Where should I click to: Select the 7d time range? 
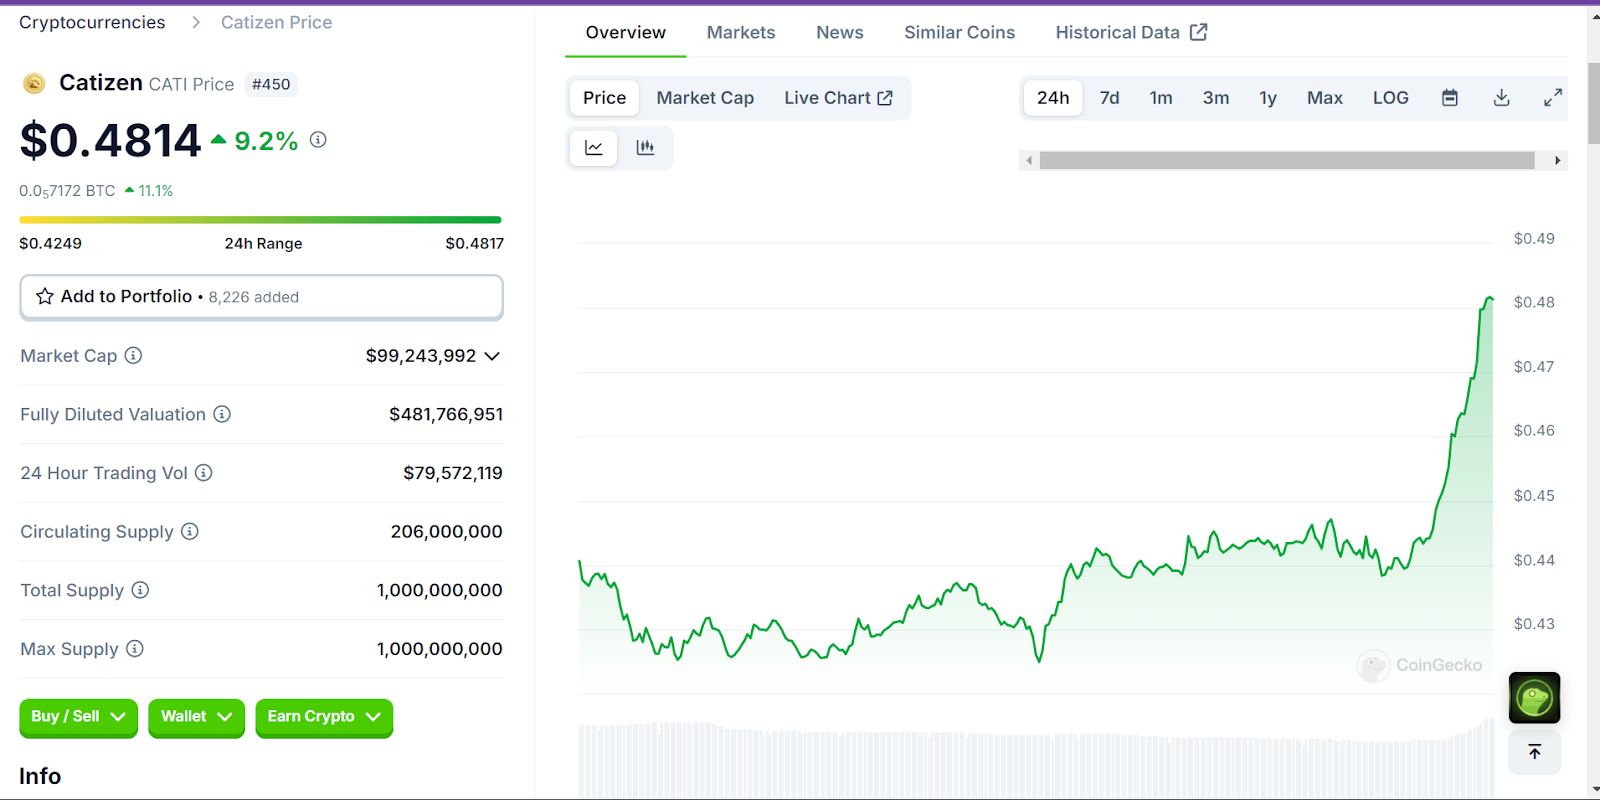pyautogui.click(x=1109, y=98)
